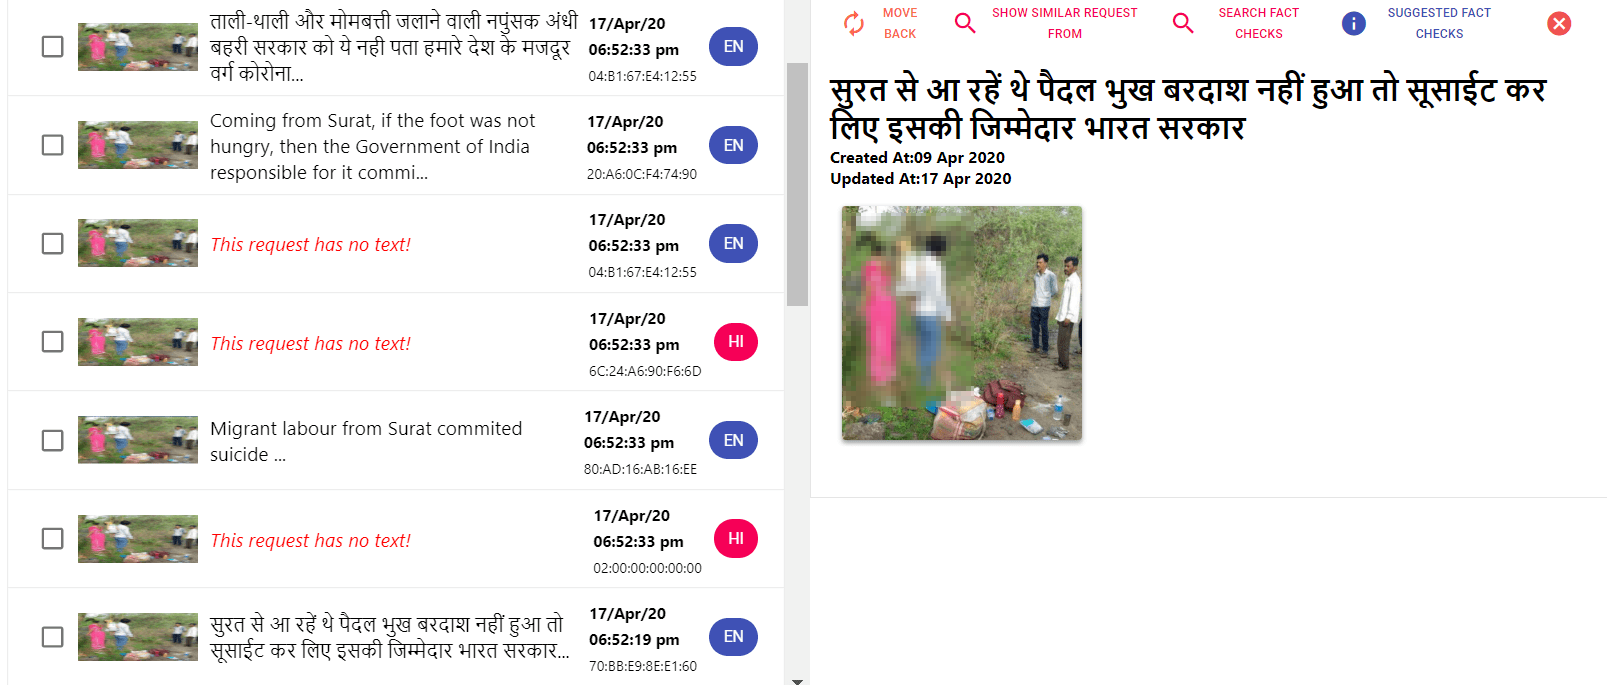Select the text 'Migrant labour from Surat commited suicide'
Viewport: 1607px width, 685px height.
pos(366,441)
